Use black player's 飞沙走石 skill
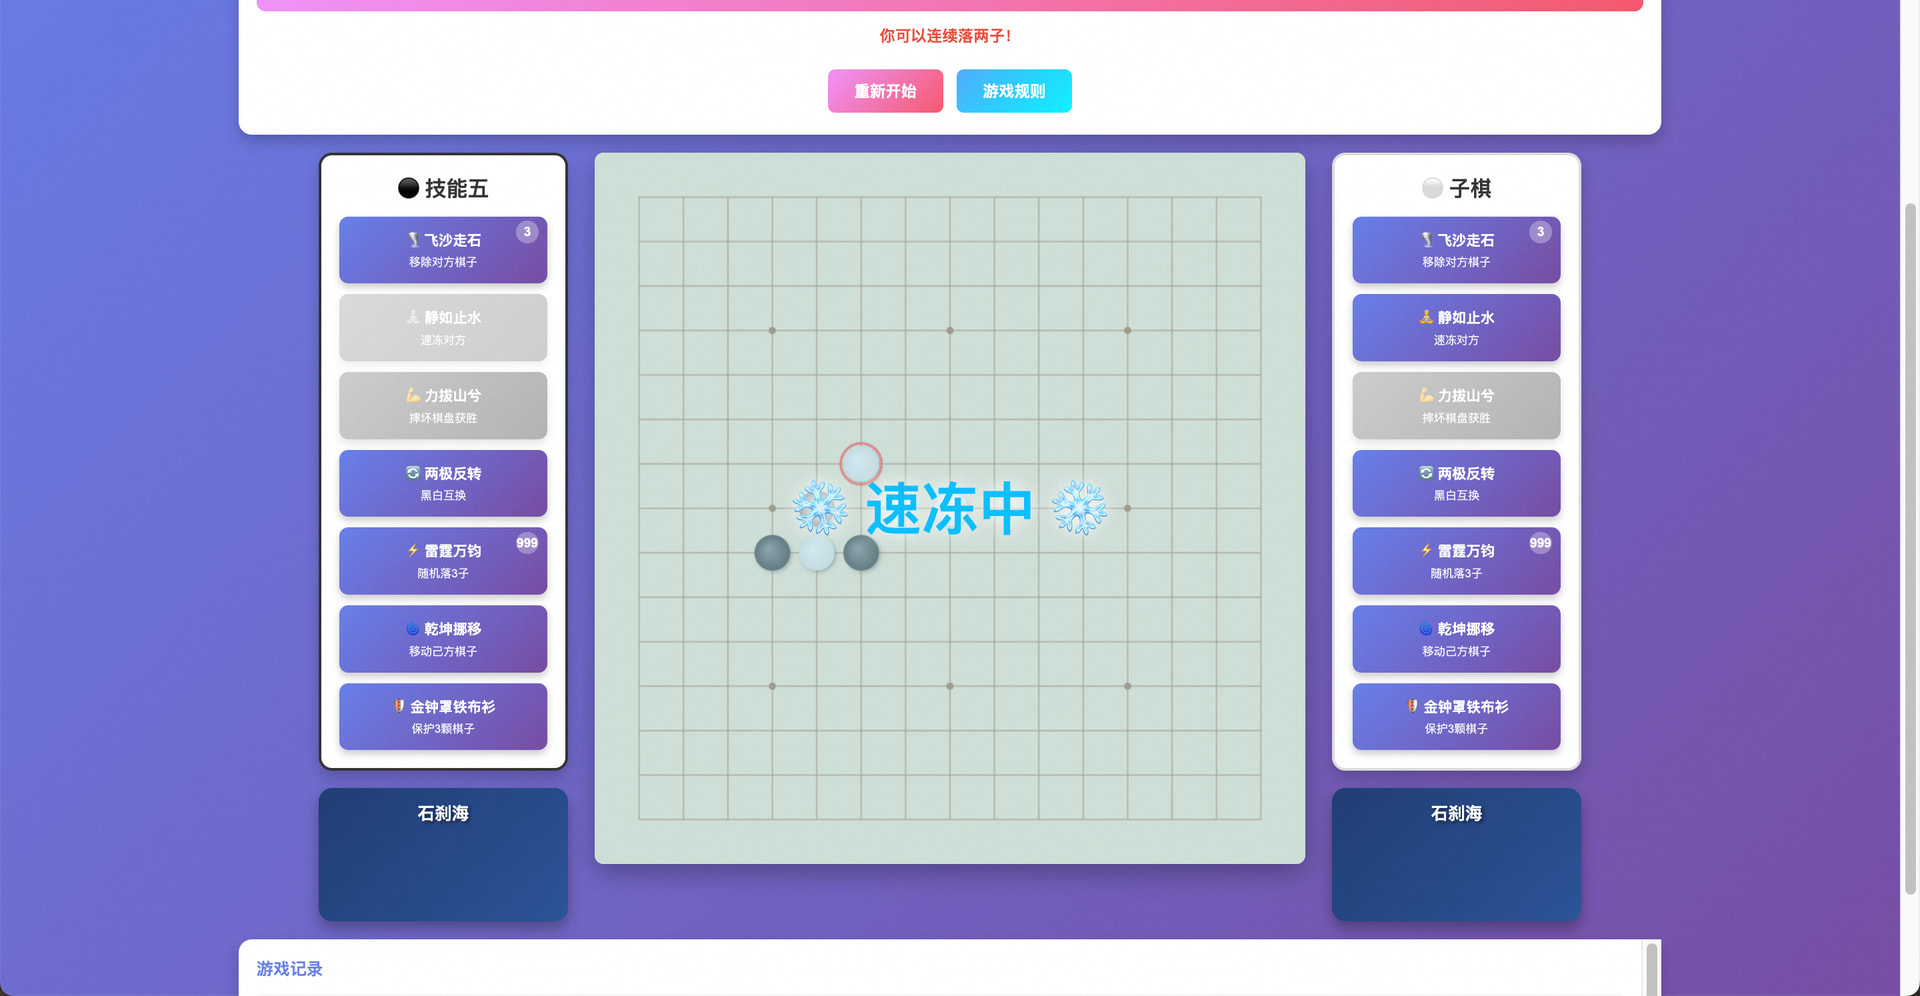Image resolution: width=1920 pixels, height=996 pixels. pos(442,250)
